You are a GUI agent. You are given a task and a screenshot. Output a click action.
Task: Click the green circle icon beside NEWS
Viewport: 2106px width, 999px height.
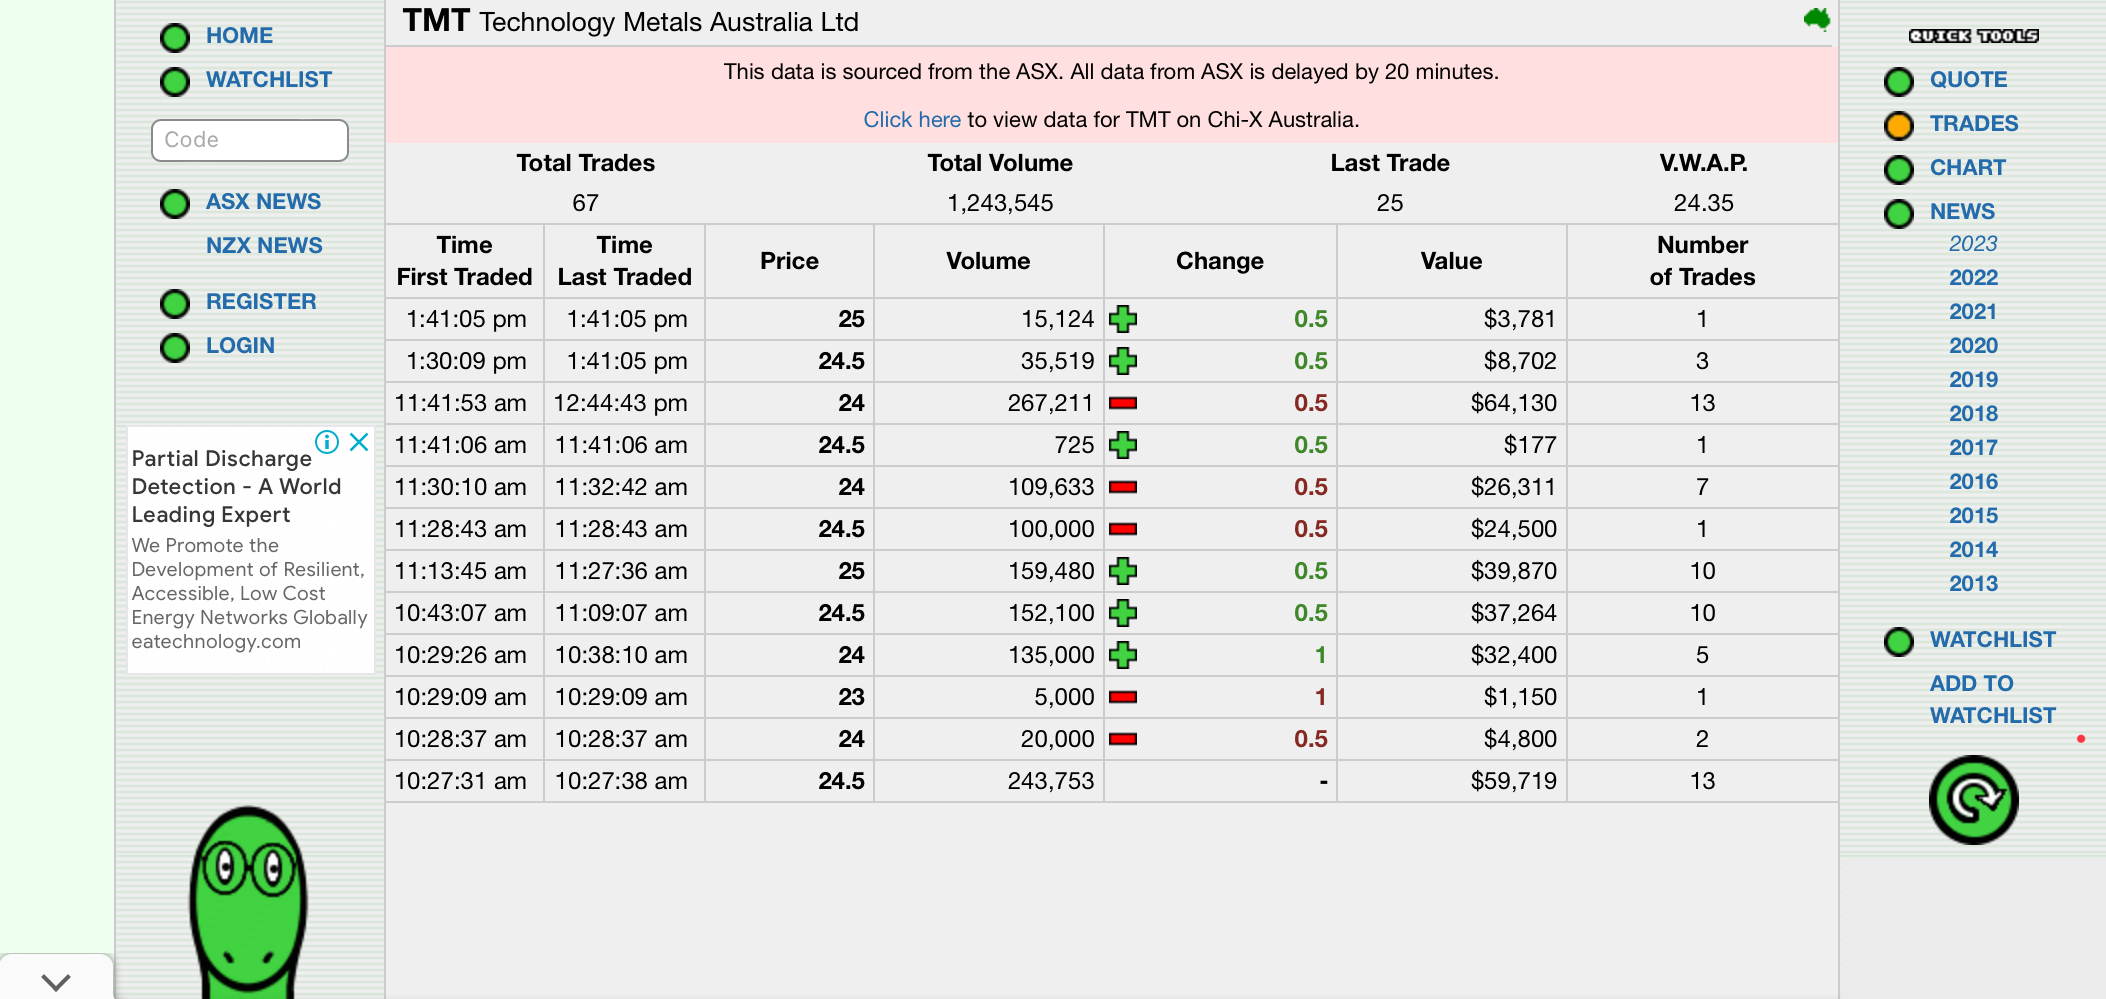pyautogui.click(x=1898, y=214)
